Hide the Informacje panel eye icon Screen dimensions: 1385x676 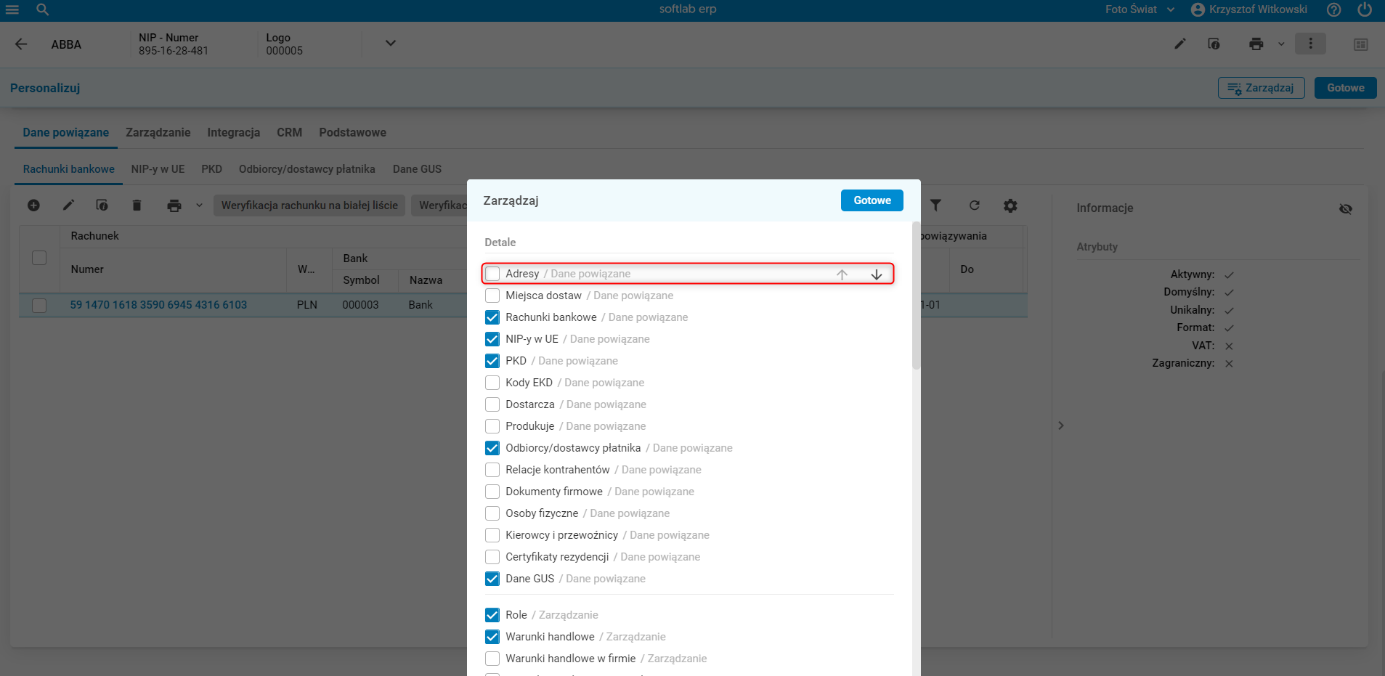click(1345, 209)
